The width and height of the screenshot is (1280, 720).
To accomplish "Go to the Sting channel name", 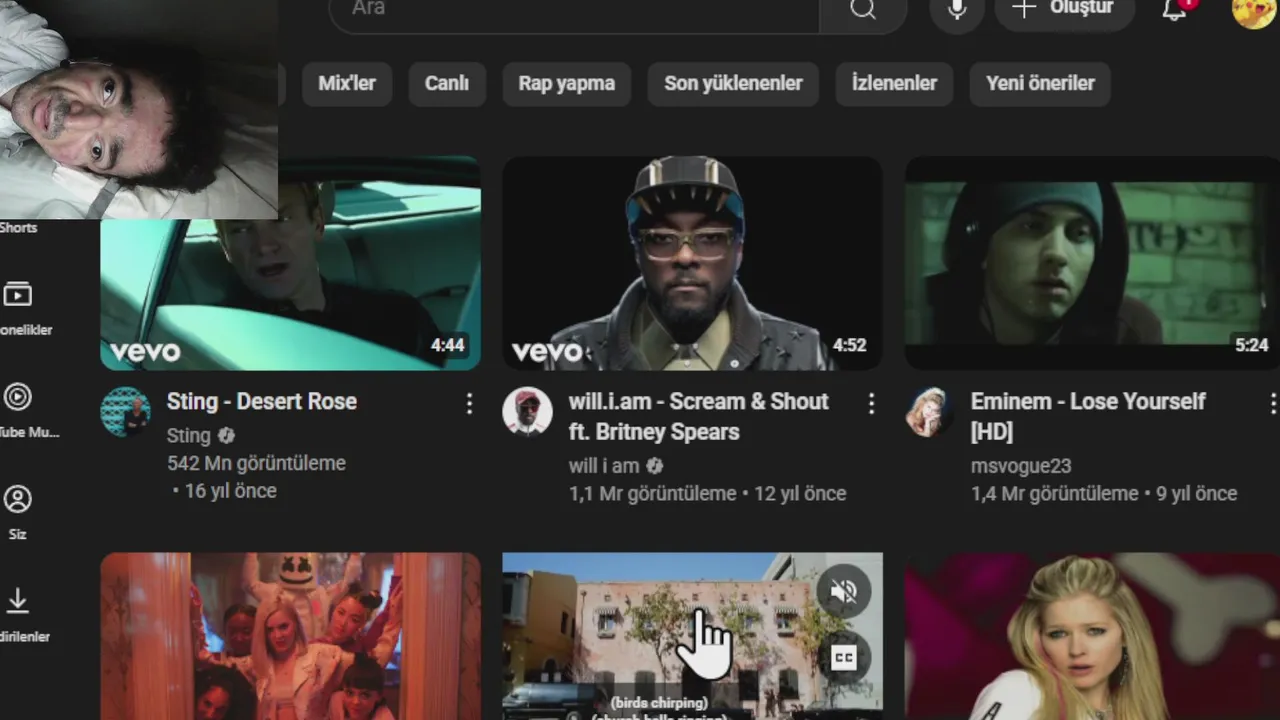I will click(x=189, y=435).
